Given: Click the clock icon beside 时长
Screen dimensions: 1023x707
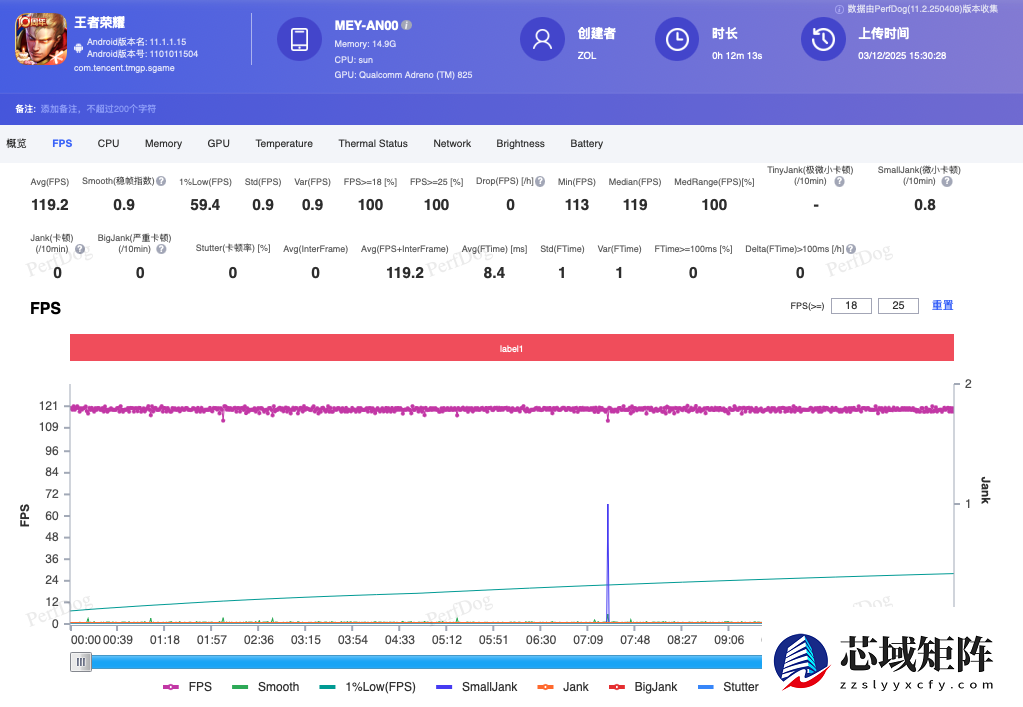Looking at the screenshot, I should pos(677,40).
